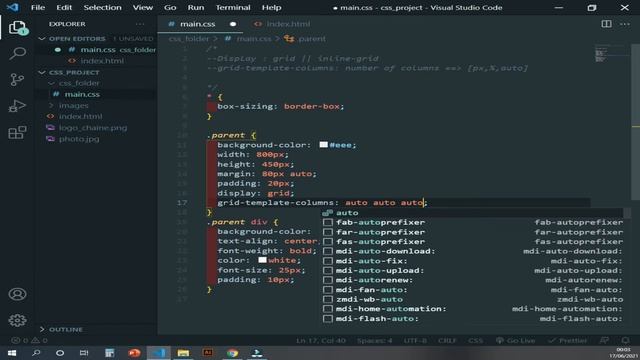Choose the mdi-auto-download suggestion

click(472, 251)
